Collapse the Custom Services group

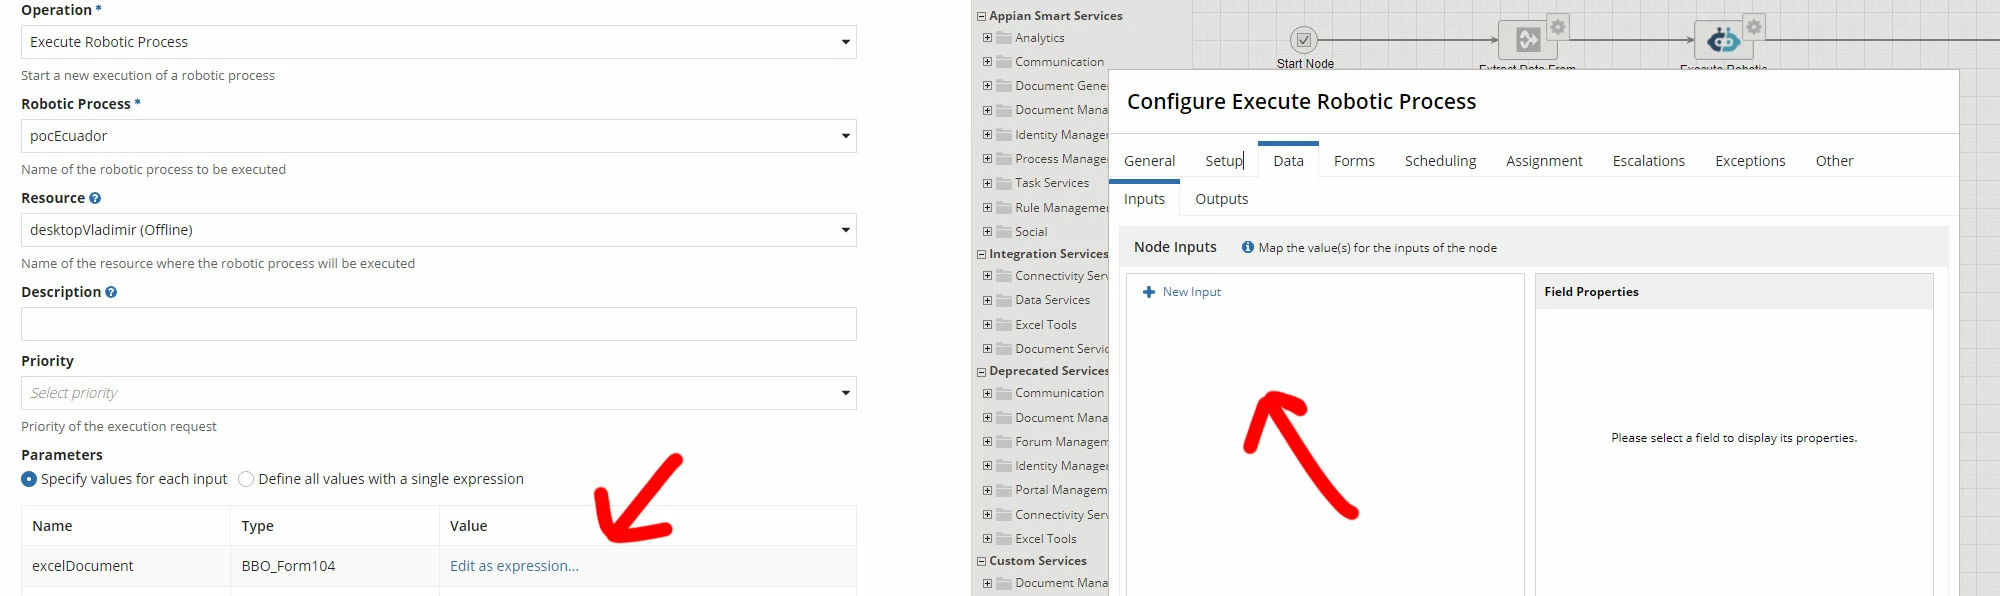981,561
